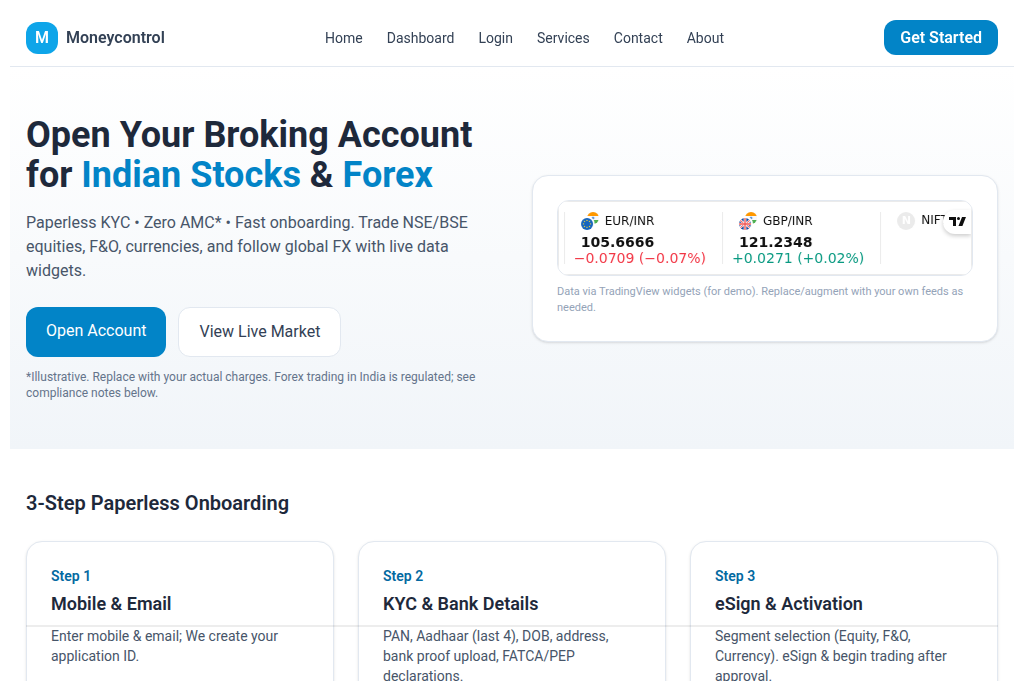The width and height of the screenshot is (1024, 681).
Task: Click View Live Market
Action: click(x=259, y=331)
